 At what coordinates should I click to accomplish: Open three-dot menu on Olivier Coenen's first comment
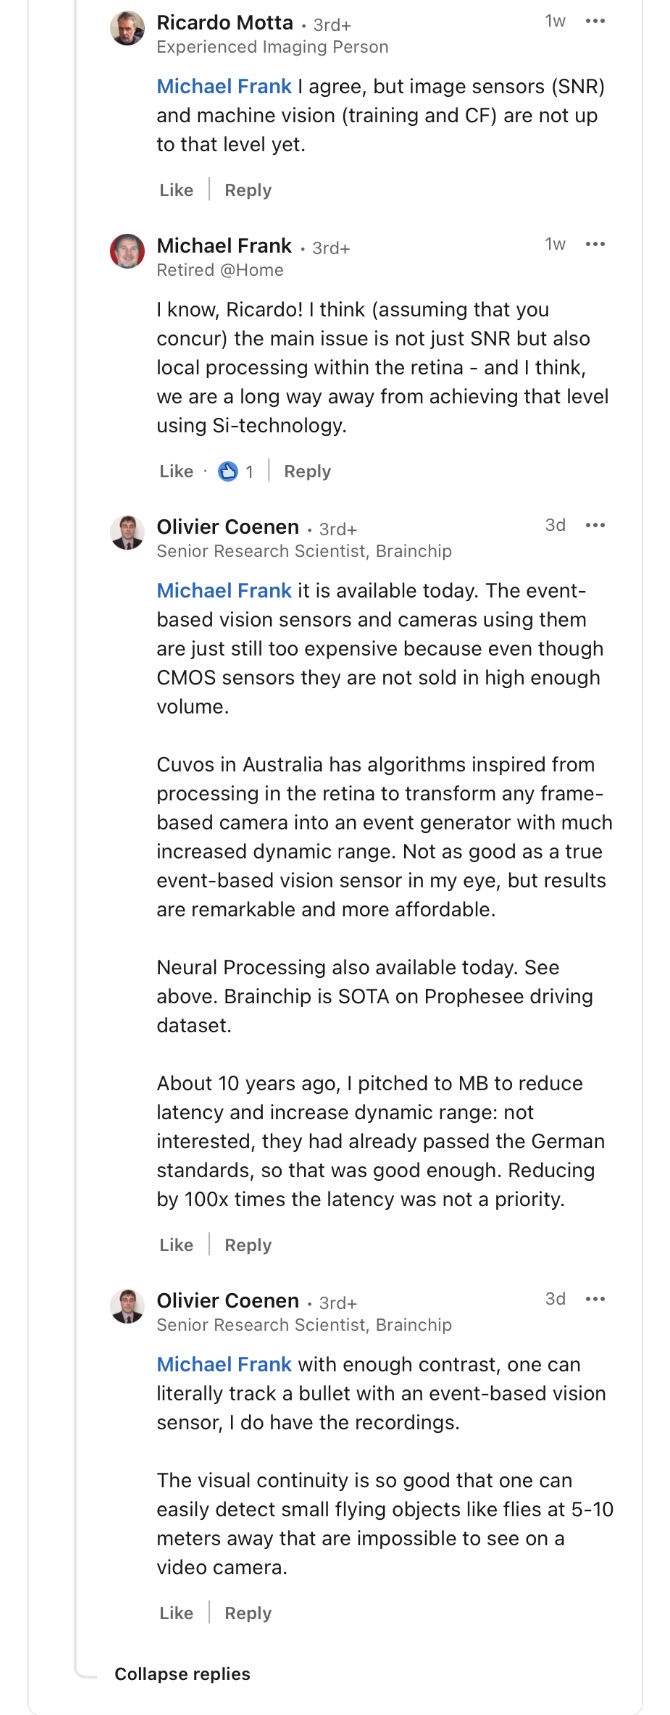595,525
